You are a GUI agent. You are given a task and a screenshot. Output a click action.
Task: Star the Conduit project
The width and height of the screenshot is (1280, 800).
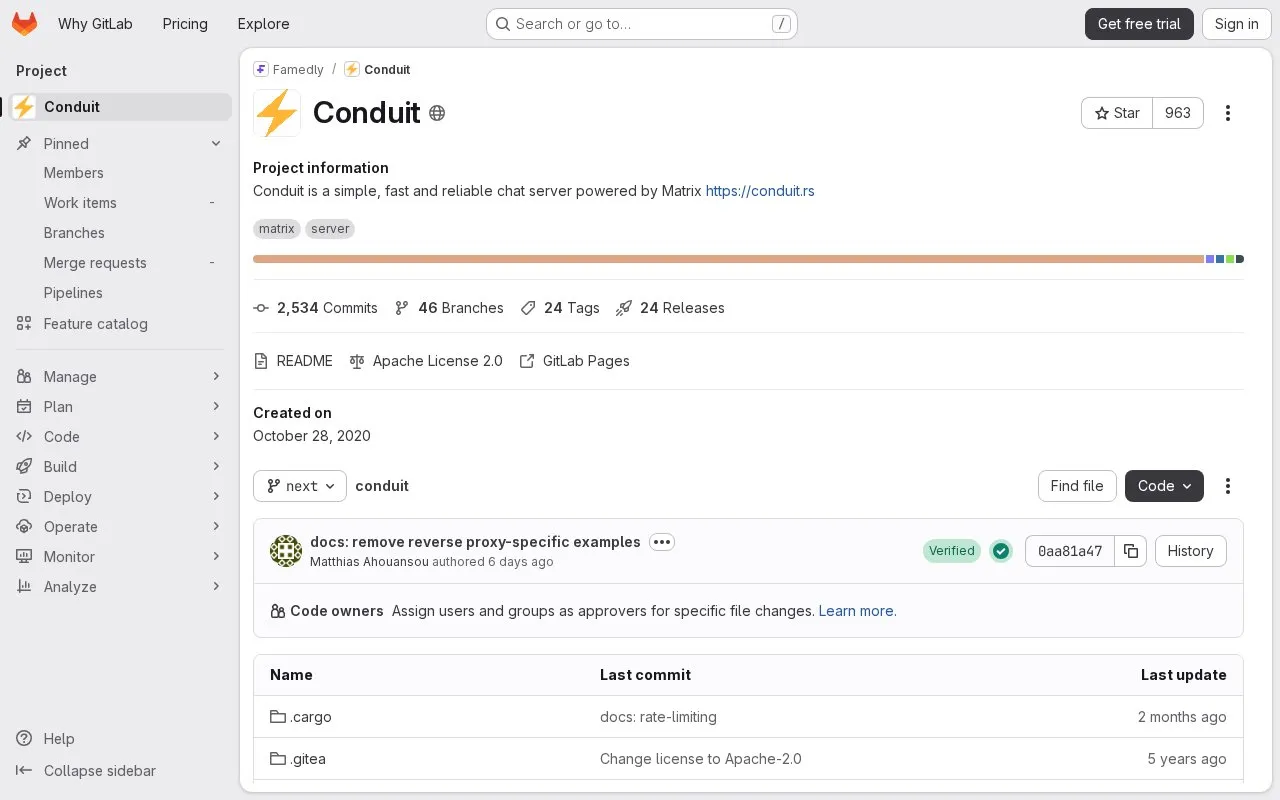point(1117,113)
